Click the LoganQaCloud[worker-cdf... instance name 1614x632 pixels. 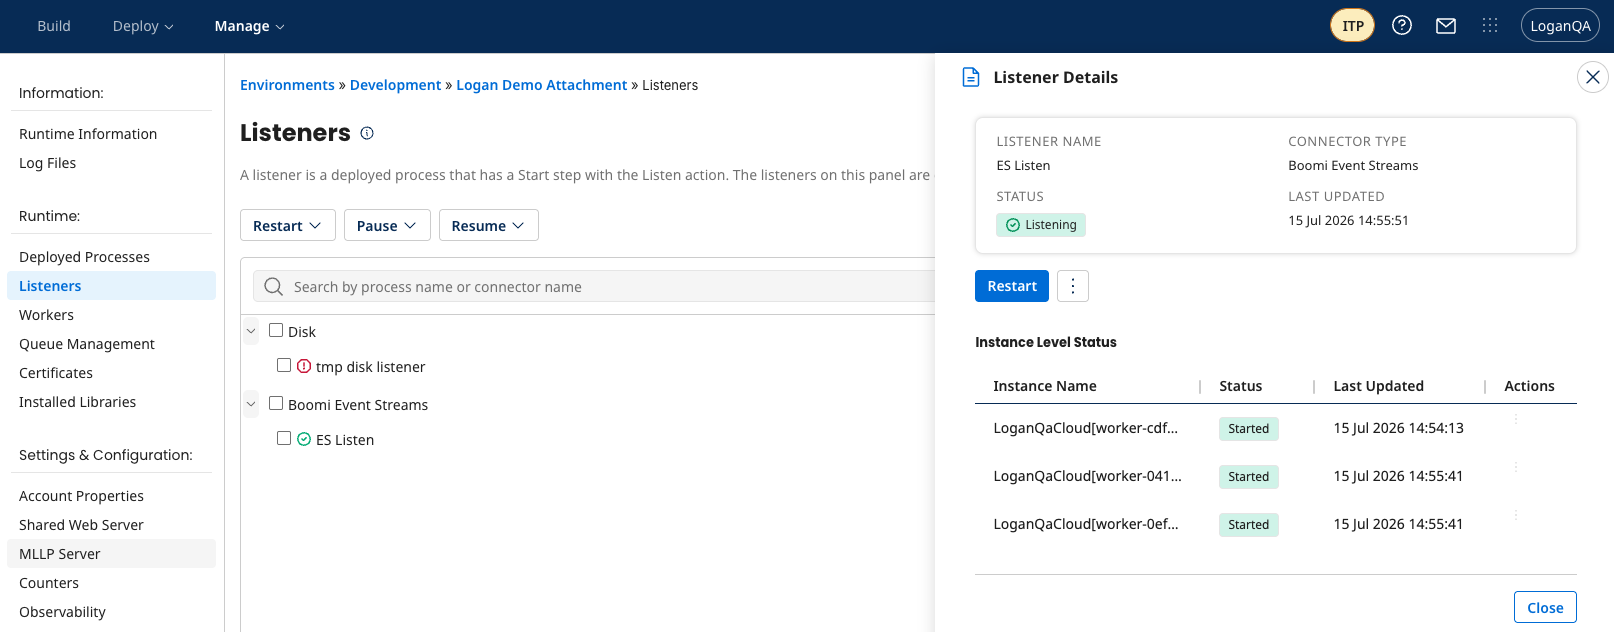[1085, 428]
